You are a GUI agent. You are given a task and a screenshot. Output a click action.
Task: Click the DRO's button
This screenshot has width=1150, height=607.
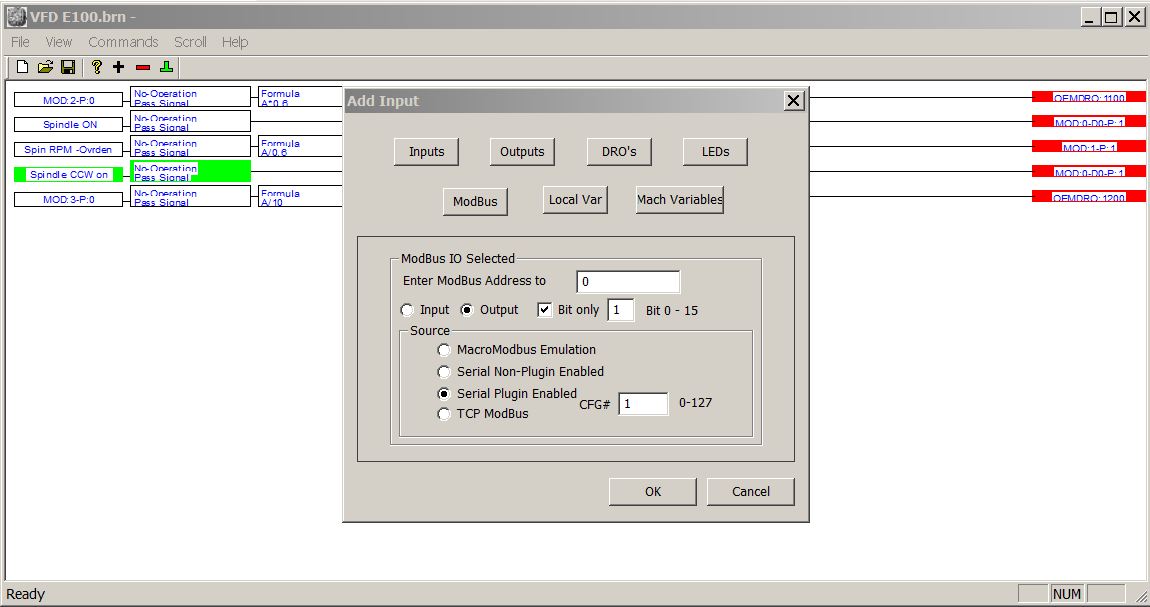click(619, 152)
